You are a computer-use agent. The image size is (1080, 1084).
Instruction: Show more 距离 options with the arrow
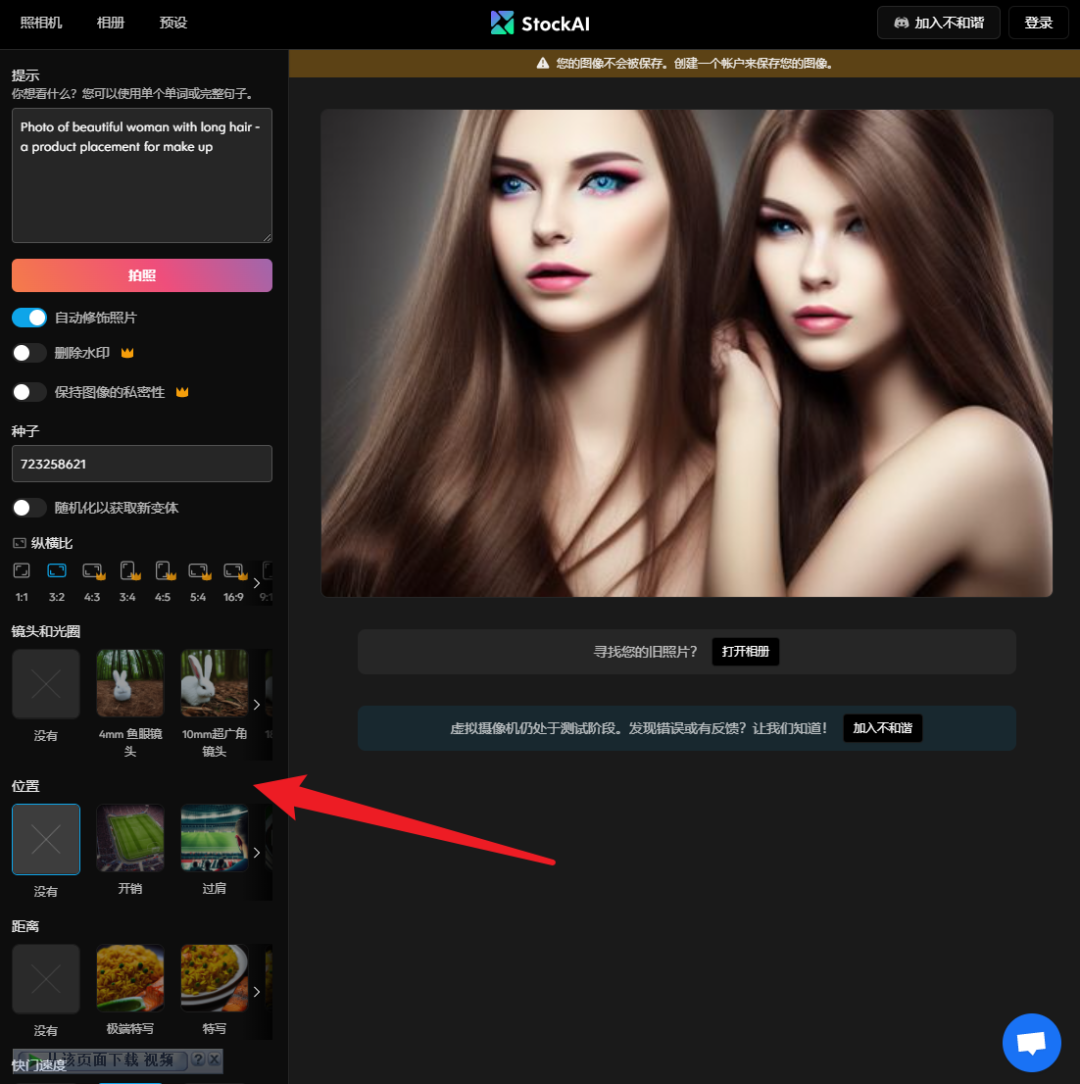point(257,992)
